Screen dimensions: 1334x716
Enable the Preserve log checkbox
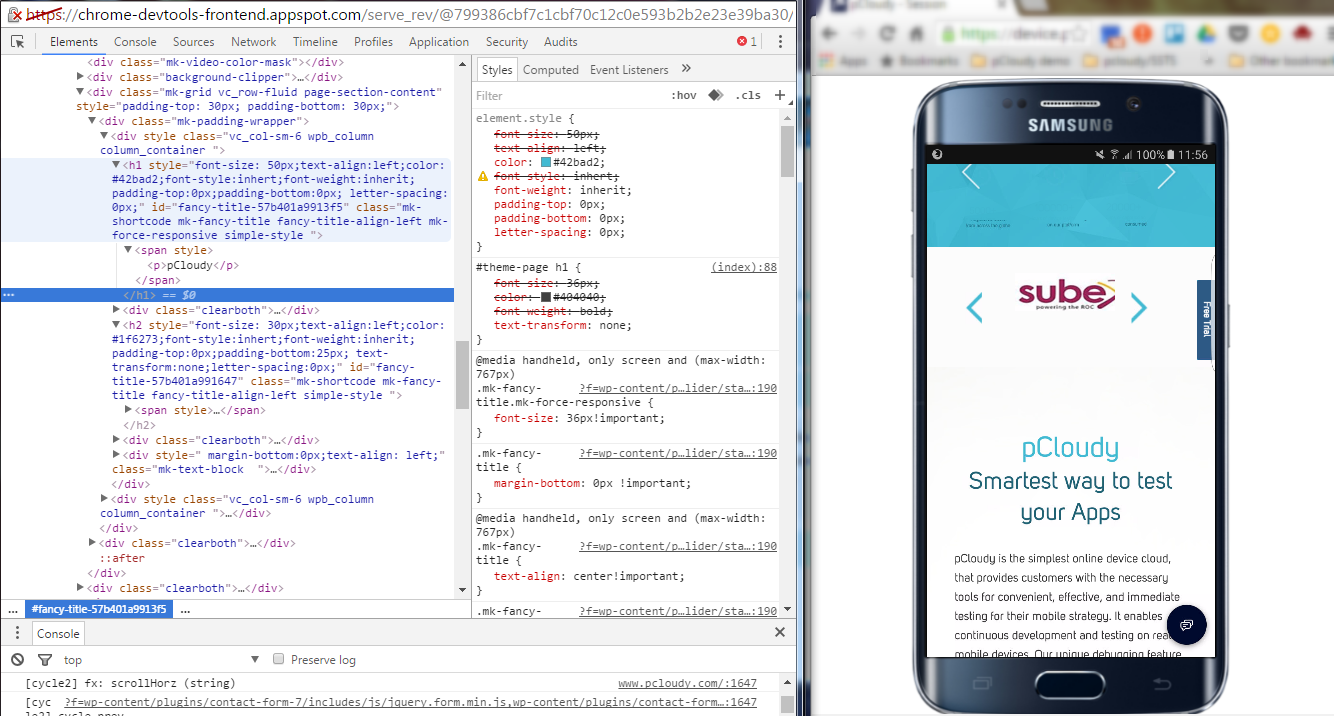[x=280, y=659]
